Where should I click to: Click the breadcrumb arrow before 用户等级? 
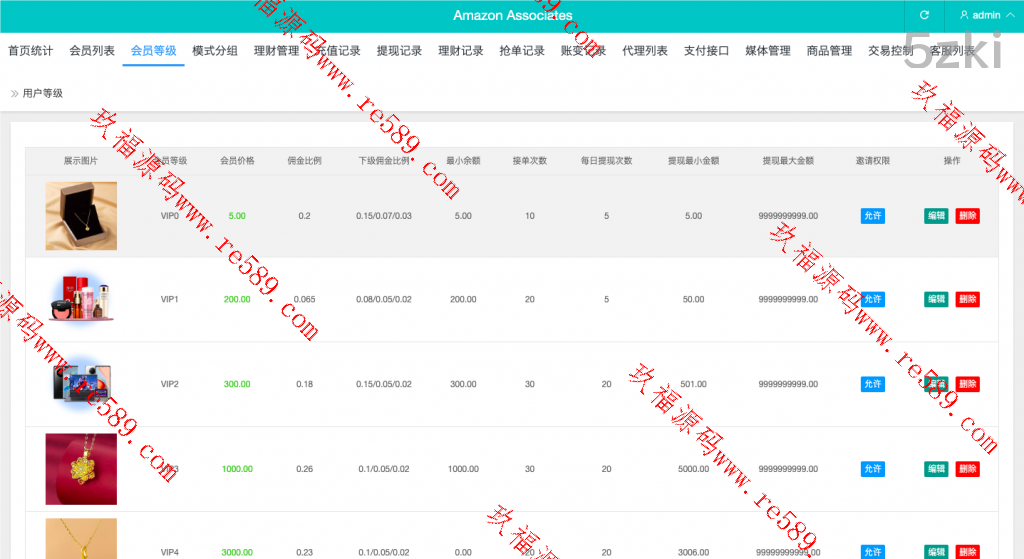[15, 93]
